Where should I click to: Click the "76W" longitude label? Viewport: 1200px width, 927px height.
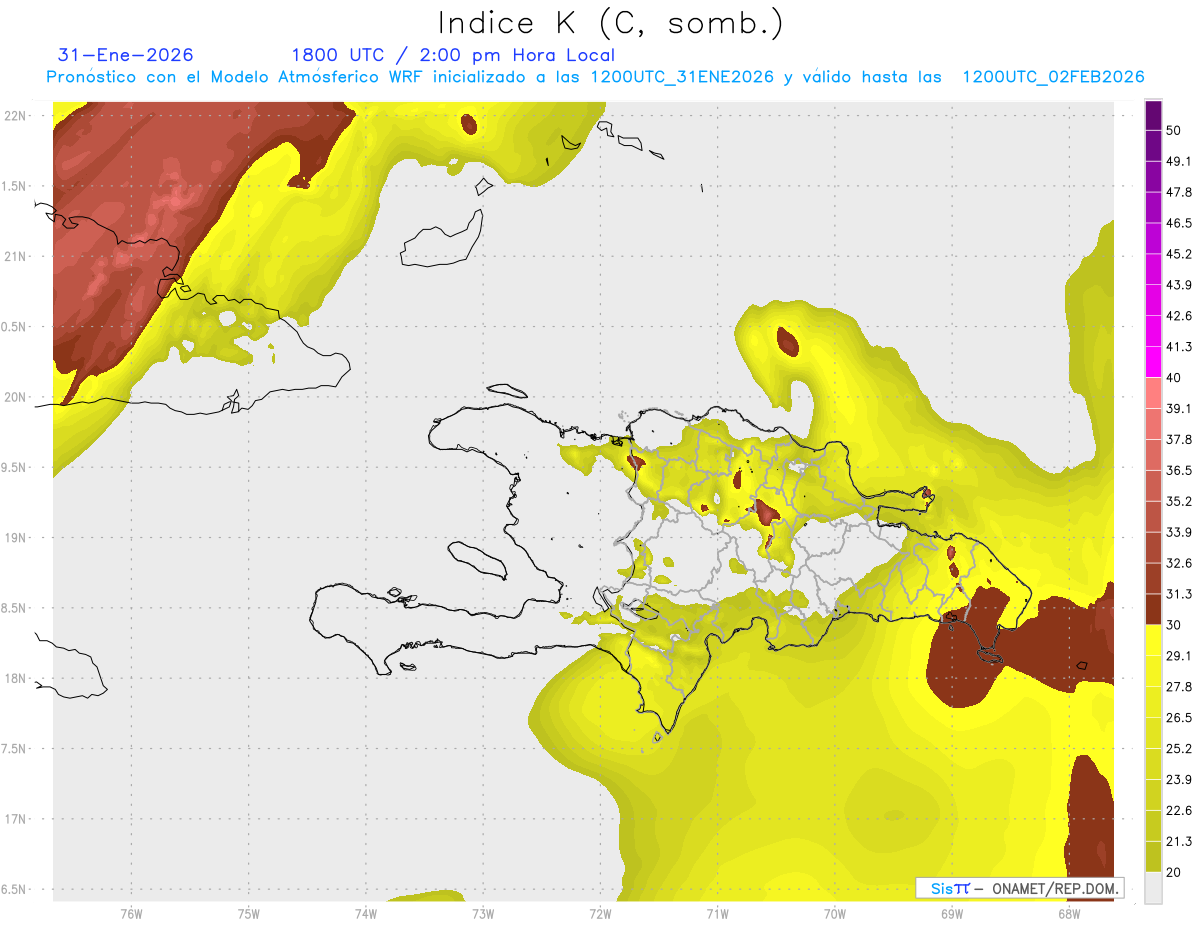(131, 914)
